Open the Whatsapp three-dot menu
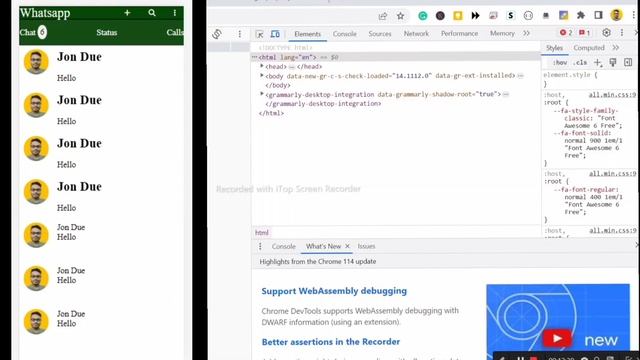Viewport: 640px width, 360px height. pyautogui.click(x=175, y=13)
